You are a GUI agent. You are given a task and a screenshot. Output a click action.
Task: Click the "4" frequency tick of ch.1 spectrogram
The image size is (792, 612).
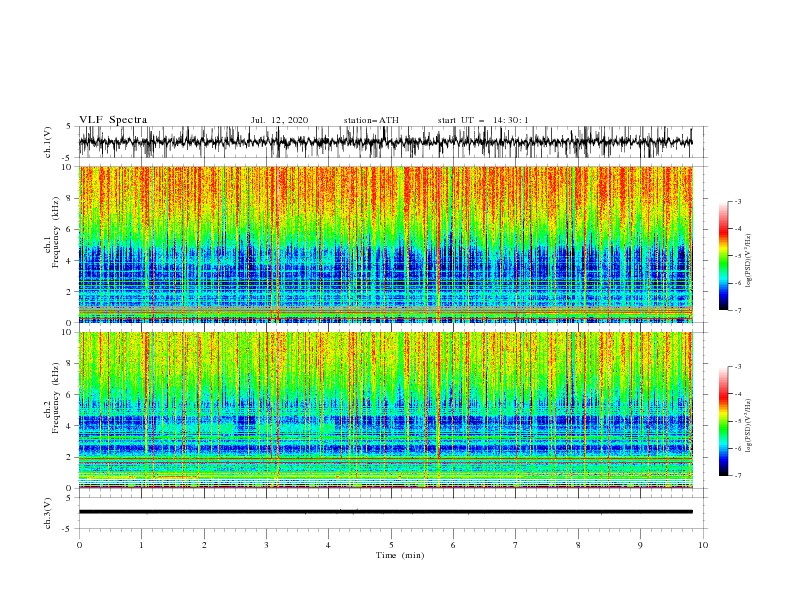coord(70,261)
